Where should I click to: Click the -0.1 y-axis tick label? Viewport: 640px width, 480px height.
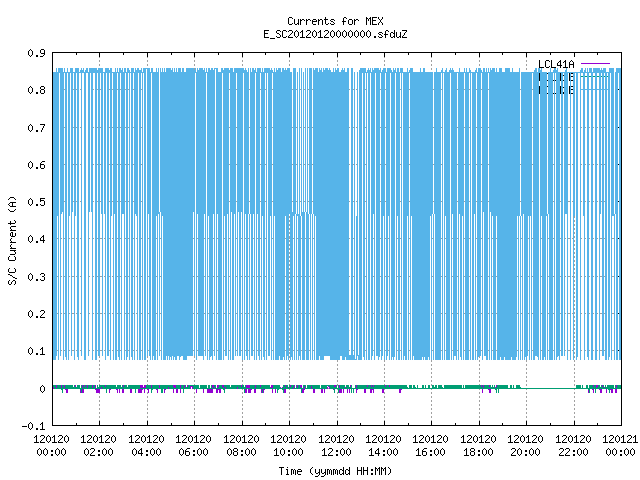coord(33,426)
